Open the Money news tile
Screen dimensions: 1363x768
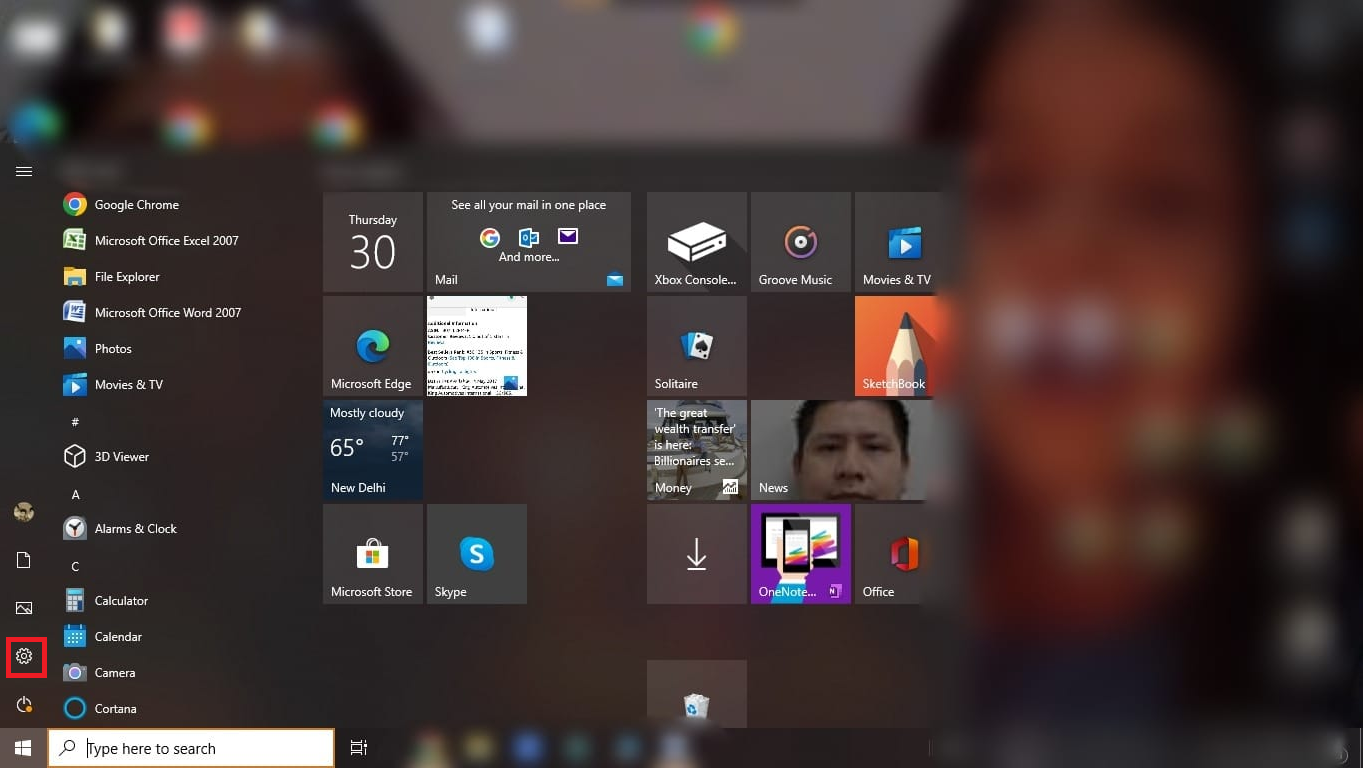click(x=697, y=450)
